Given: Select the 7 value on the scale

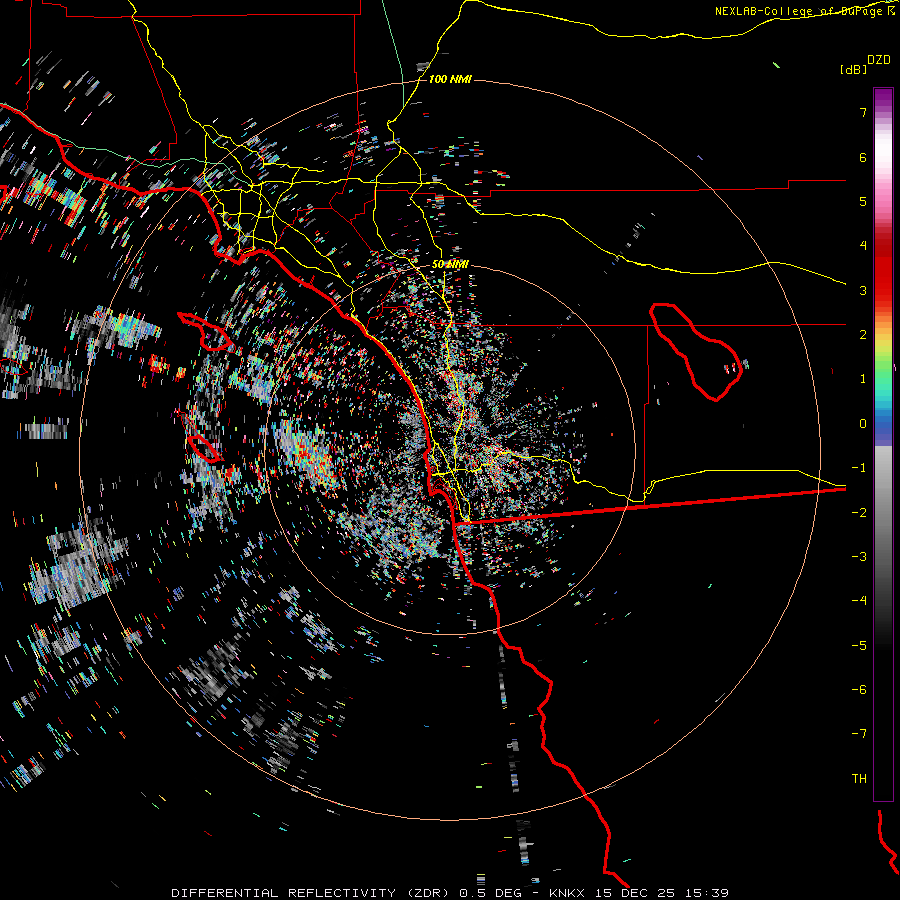Looking at the screenshot, I should (x=863, y=112).
